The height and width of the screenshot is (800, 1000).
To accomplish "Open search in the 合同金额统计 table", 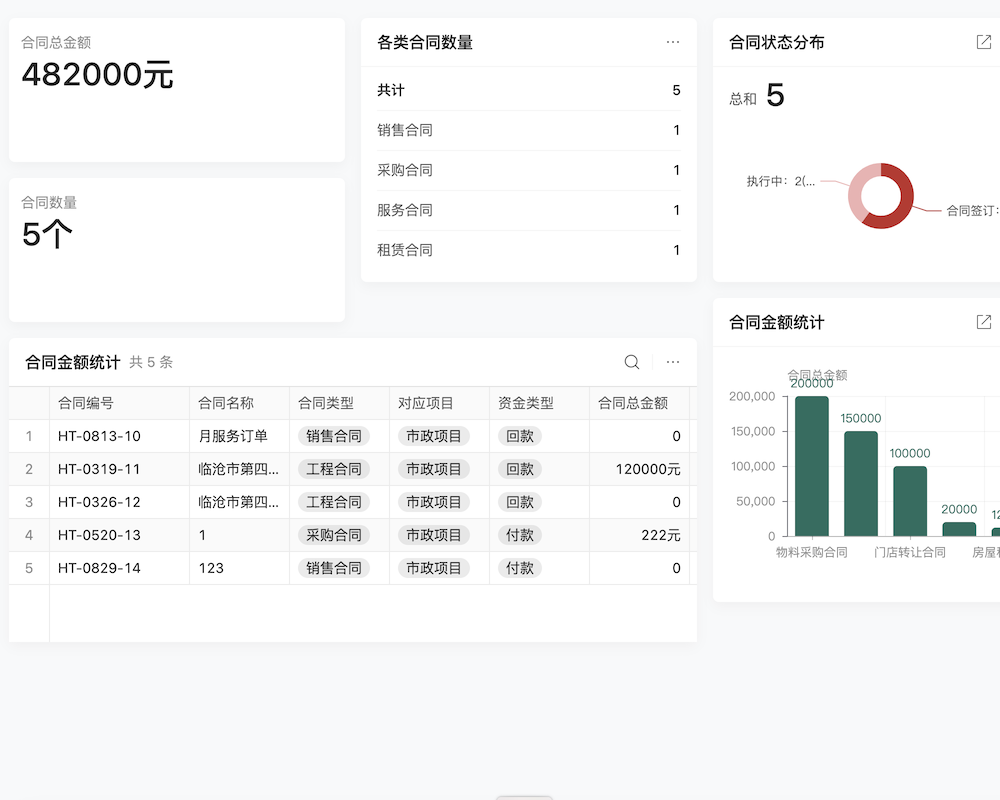I will 631,361.
